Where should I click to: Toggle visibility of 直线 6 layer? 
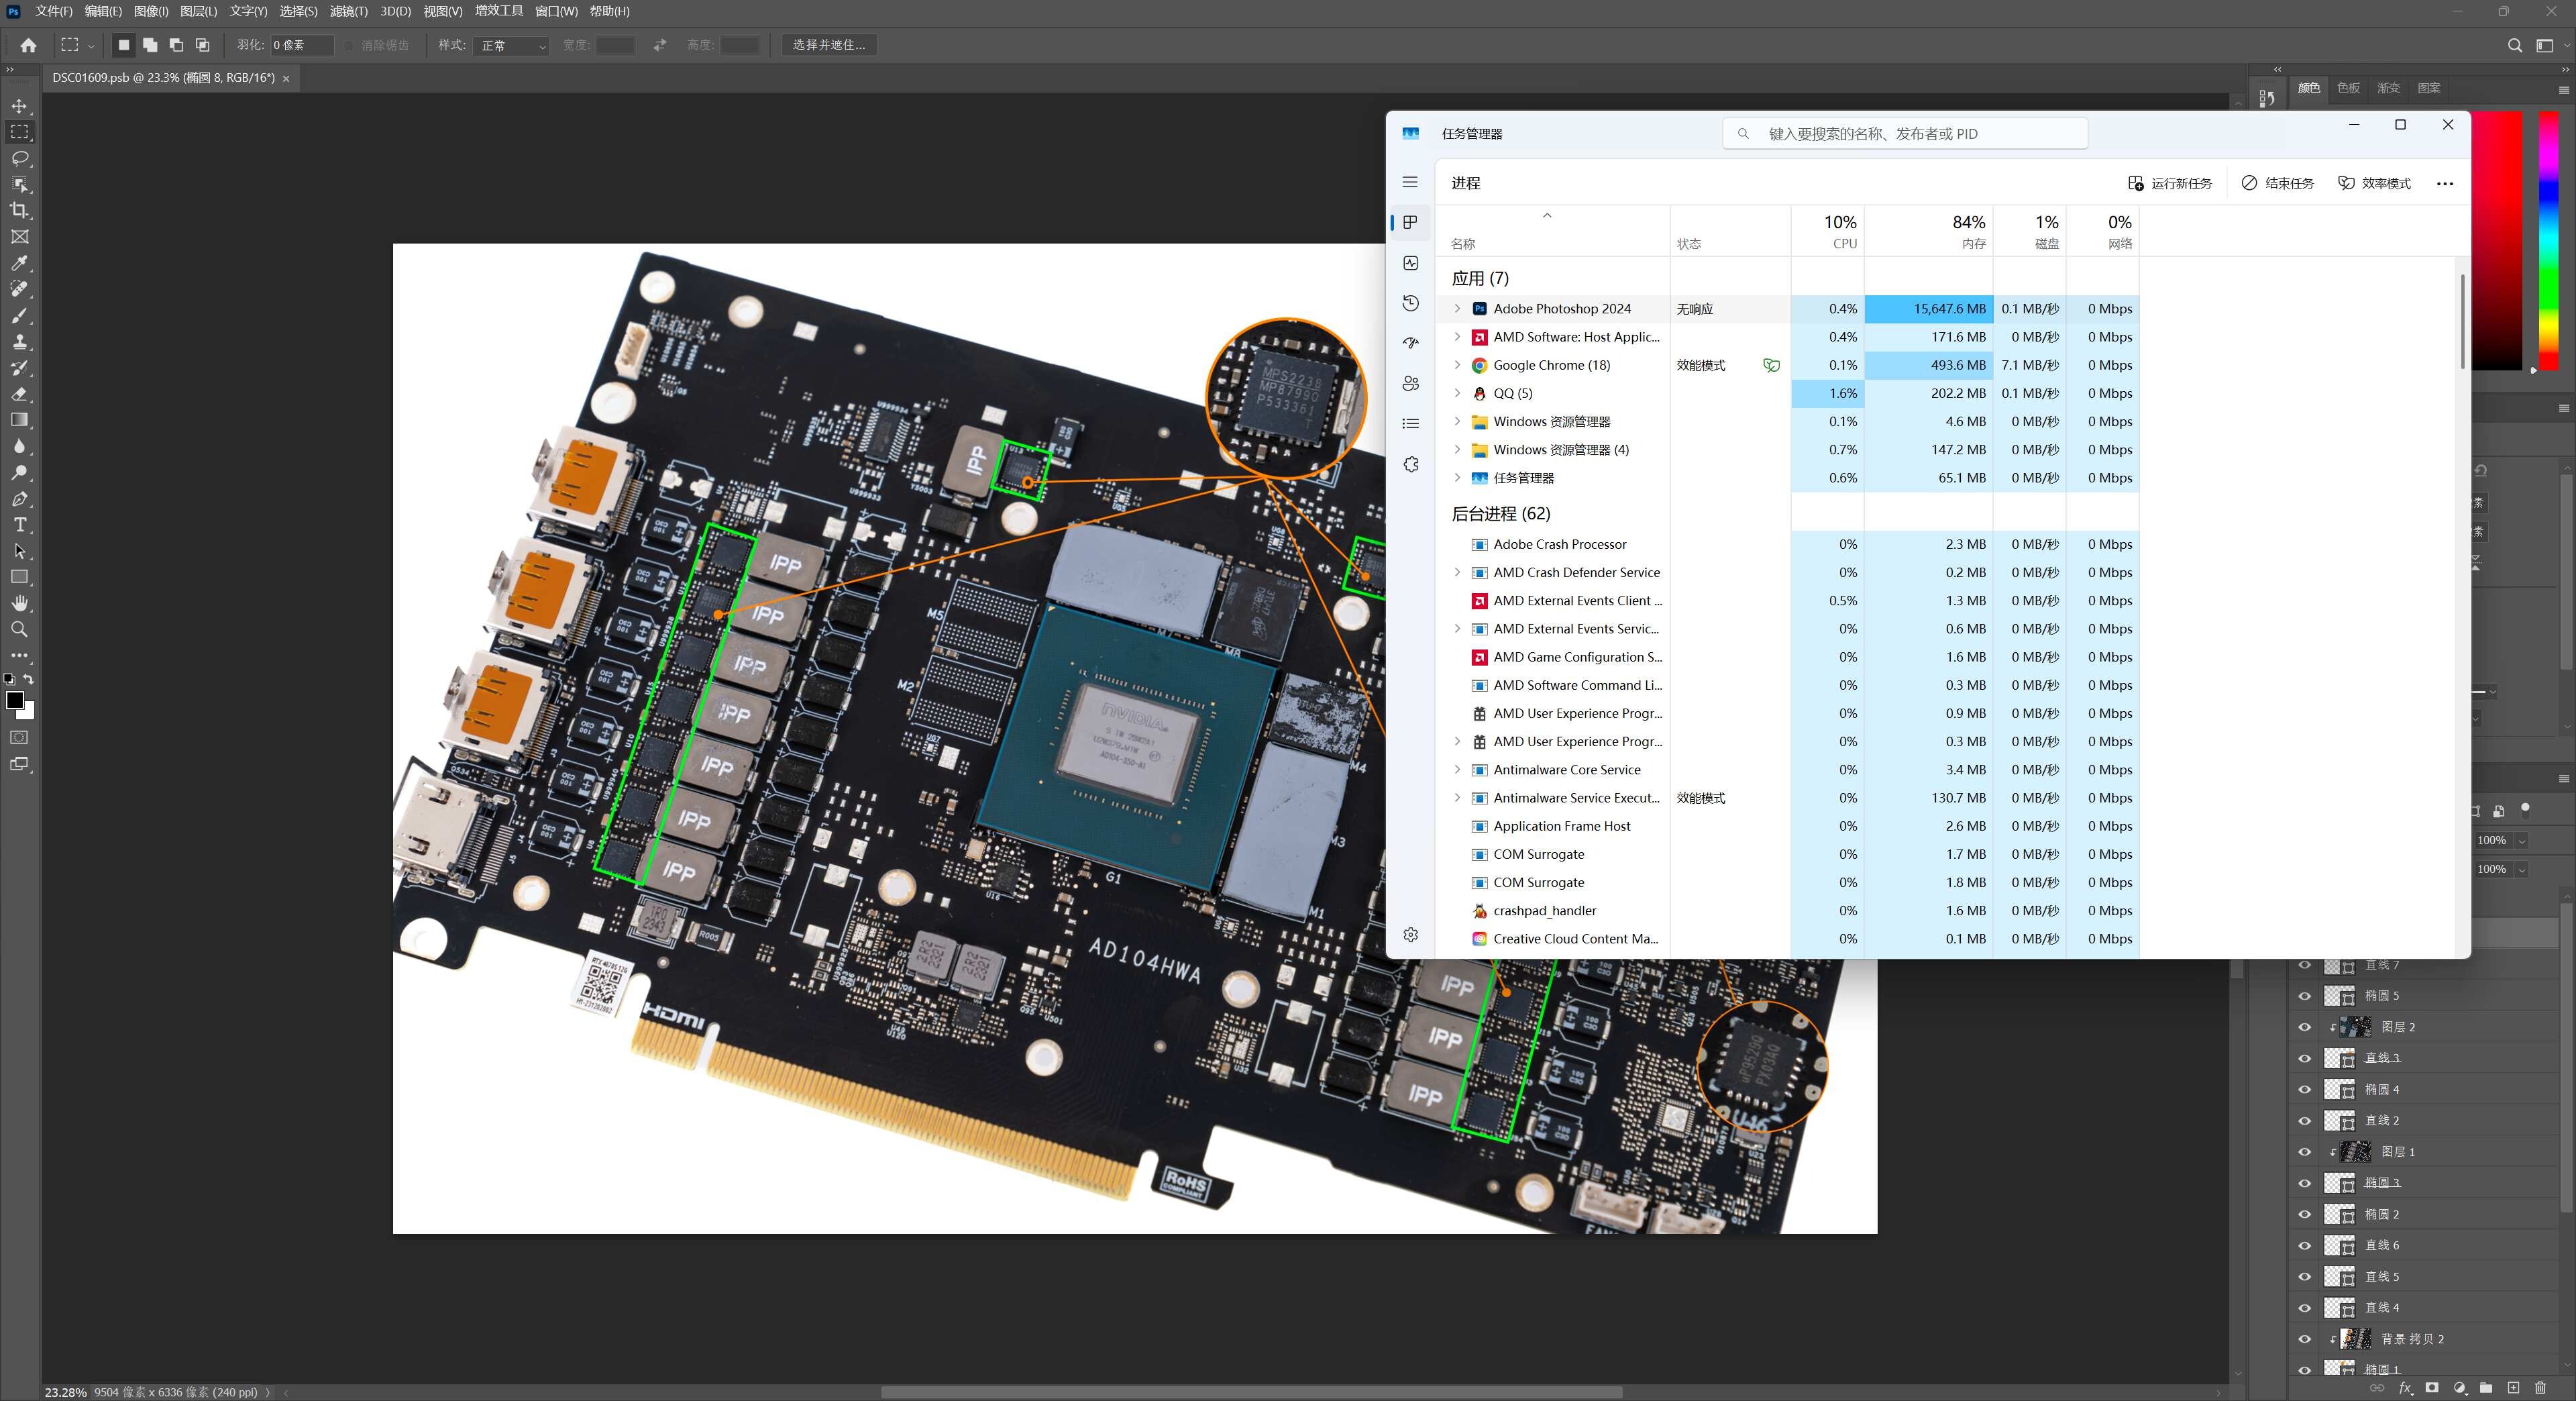(2305, 1246)
